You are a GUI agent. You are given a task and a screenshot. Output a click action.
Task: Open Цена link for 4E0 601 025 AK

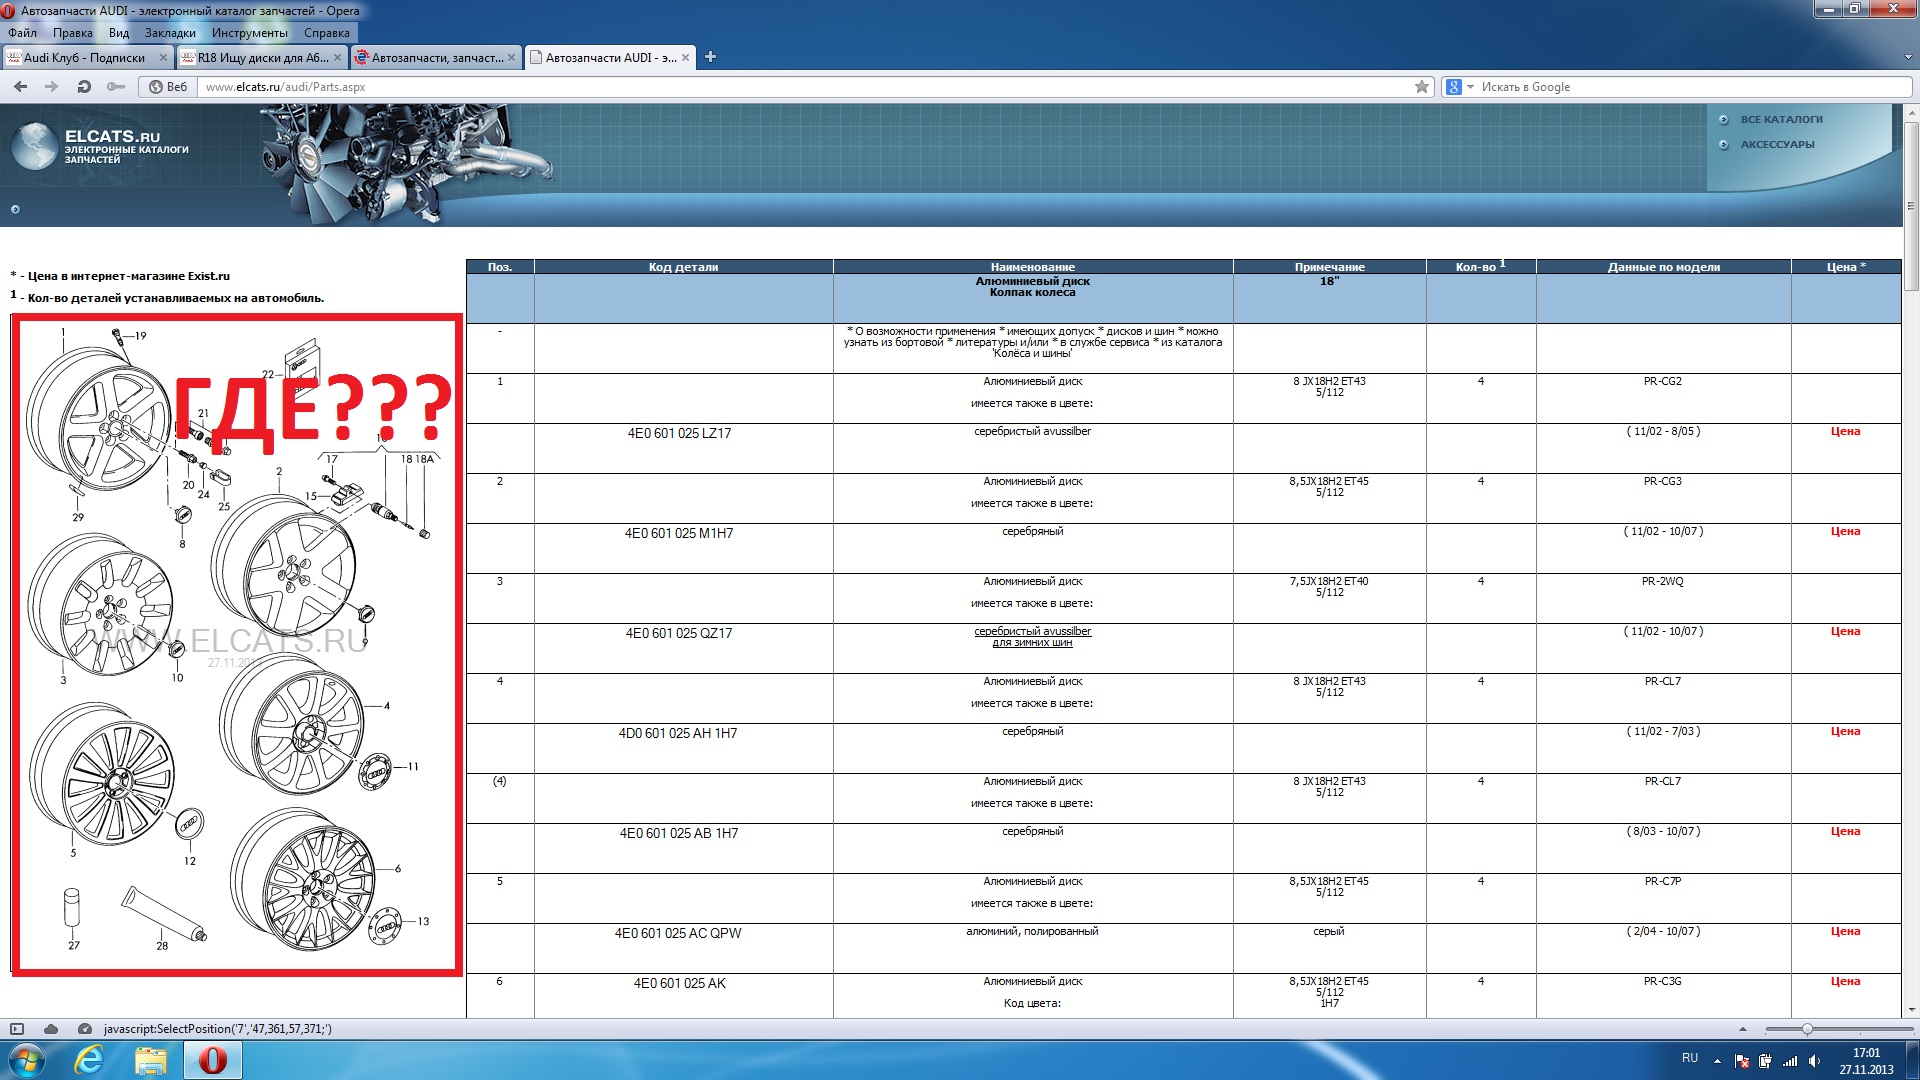click(x=1845, y=982)
